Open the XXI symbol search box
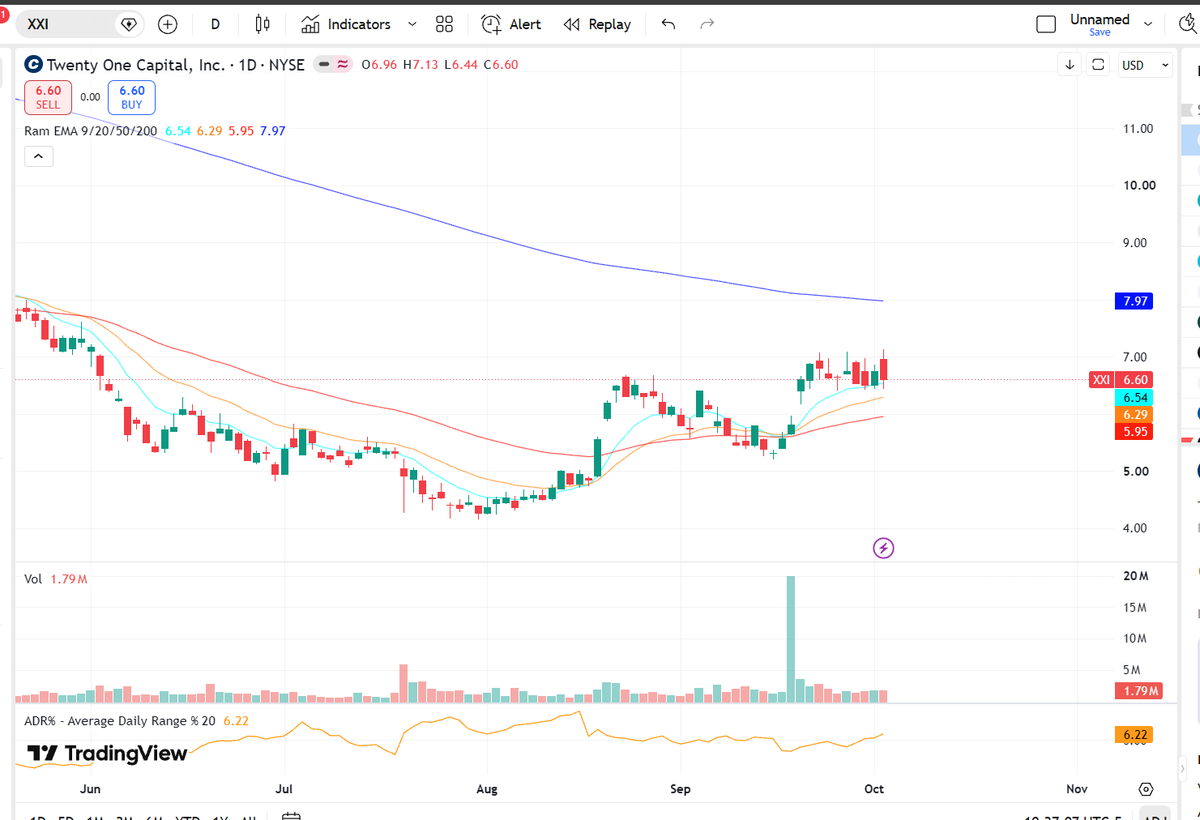The width and height of the screenshot is (1200, 820). pyautogui.click(x=68, y=24)
